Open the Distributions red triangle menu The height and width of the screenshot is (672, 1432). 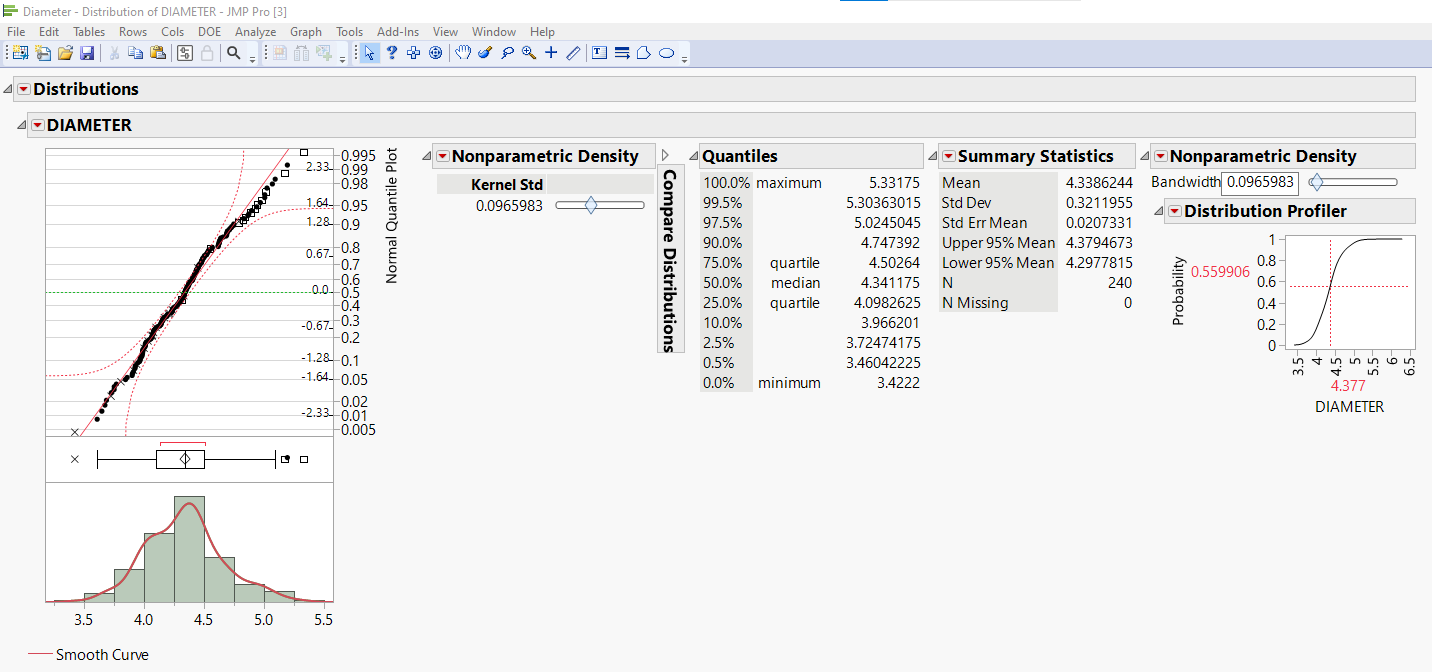pos(22,89)
